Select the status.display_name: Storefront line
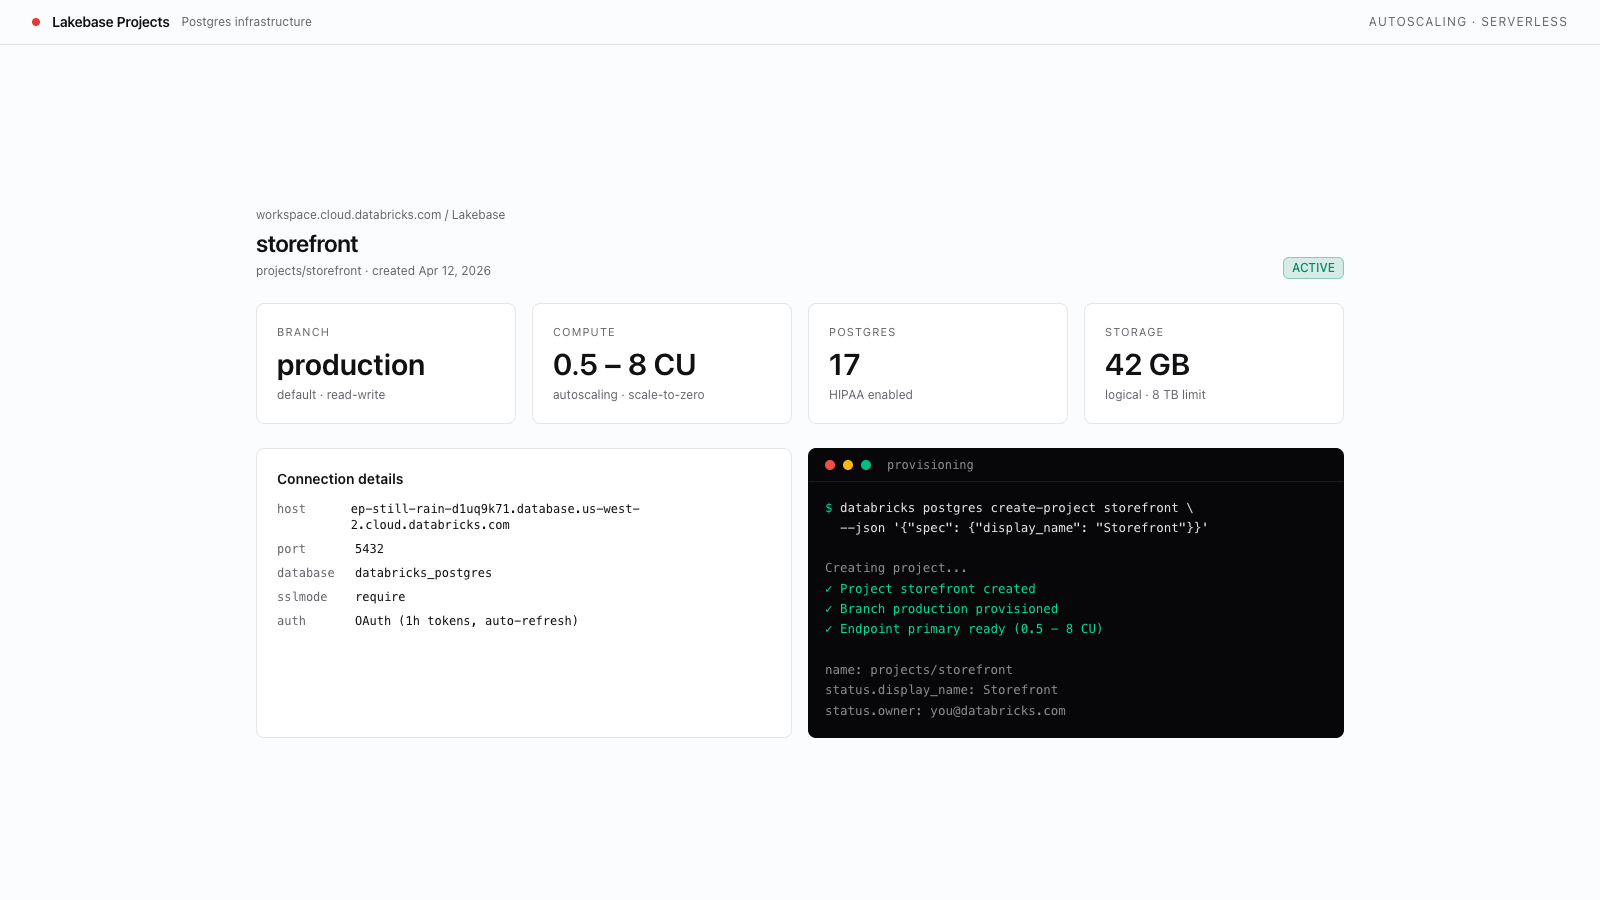Viewport: 1600px width, 900px height. (941, 690)
